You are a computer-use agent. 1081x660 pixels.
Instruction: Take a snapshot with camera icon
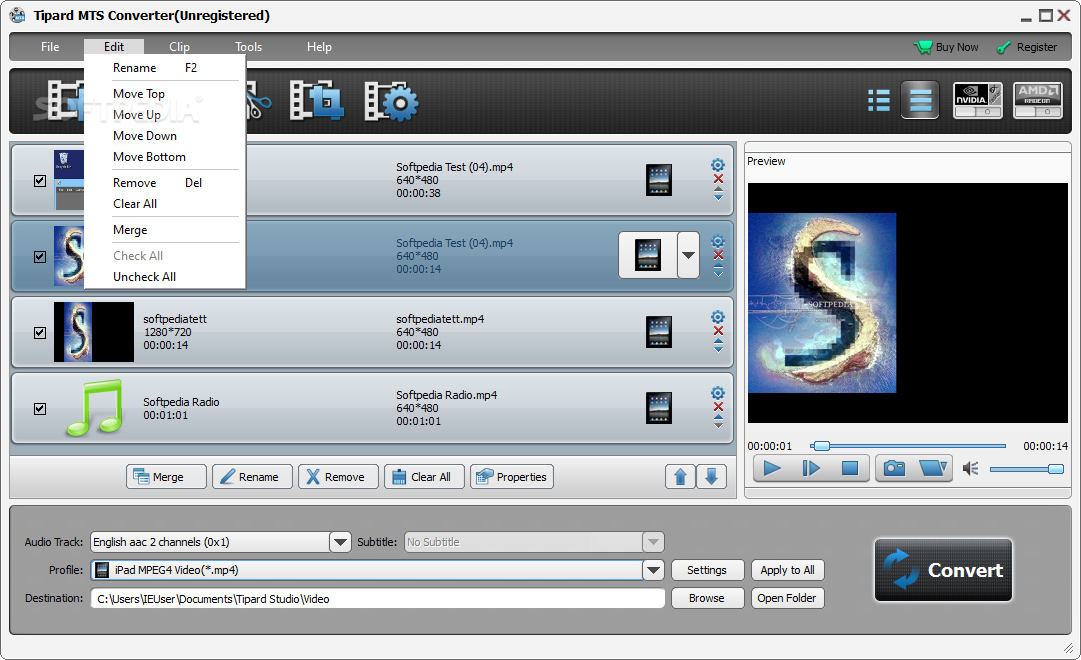[x=895, y=468]
